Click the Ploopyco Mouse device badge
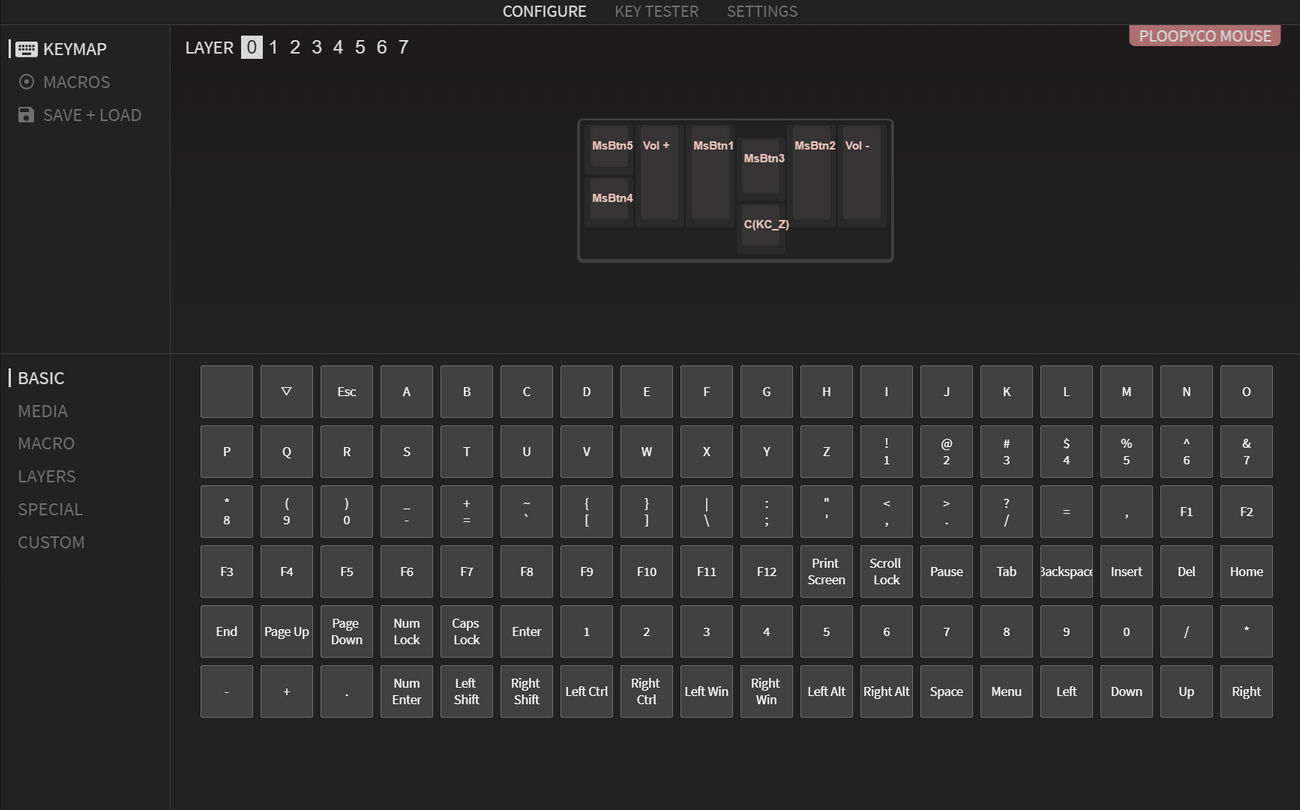The image size is (1300, 810). tap(1205, 36)
